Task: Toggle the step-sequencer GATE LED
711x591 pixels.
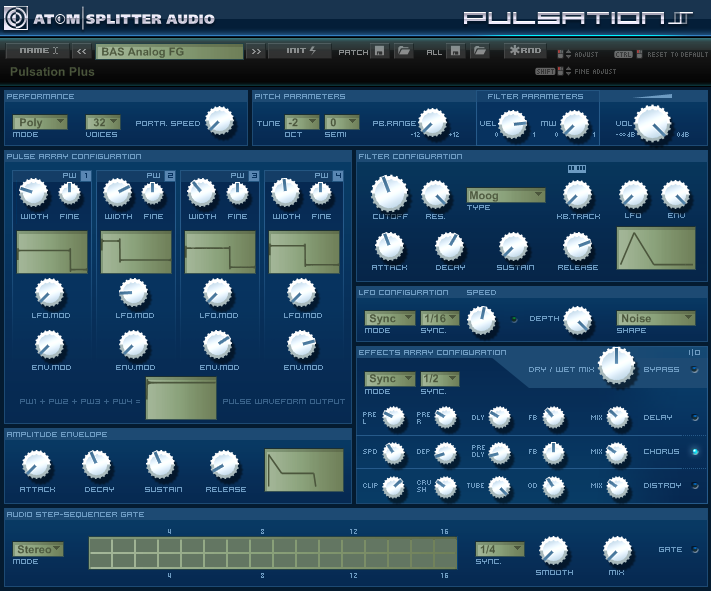Action: pos(695,549)
